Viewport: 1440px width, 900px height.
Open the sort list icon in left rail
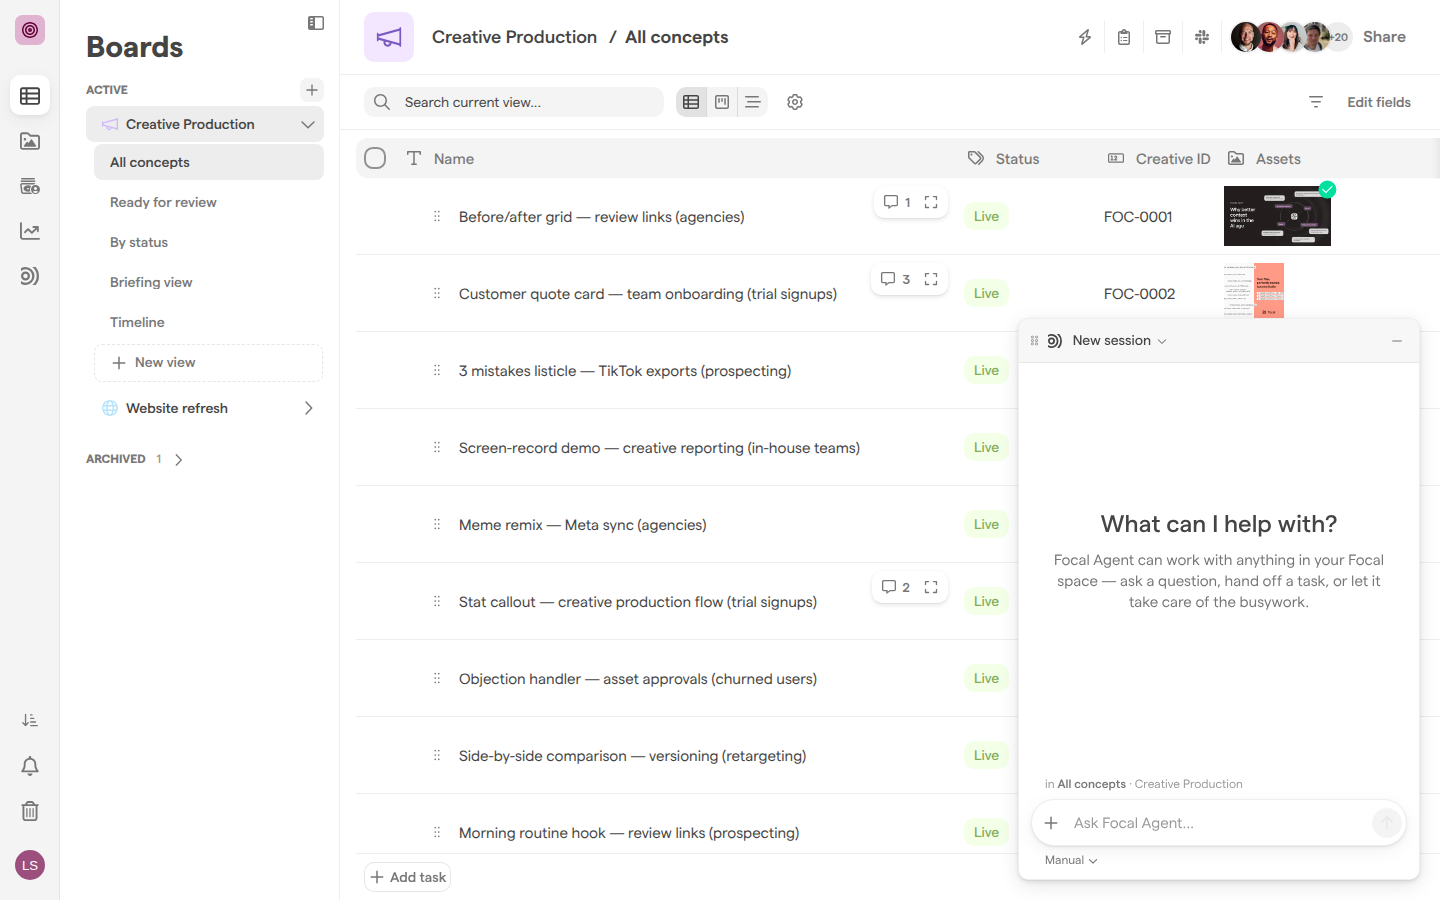pos(30,720)
